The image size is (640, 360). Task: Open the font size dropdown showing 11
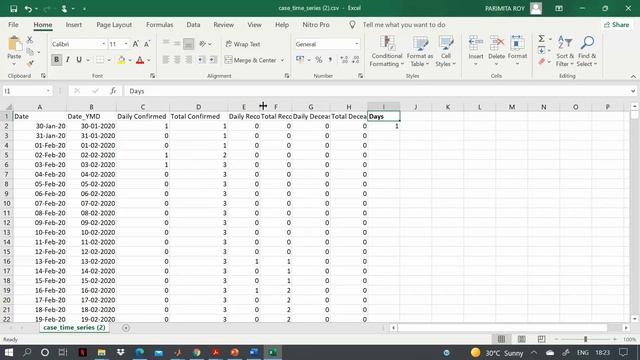[126, 44]
